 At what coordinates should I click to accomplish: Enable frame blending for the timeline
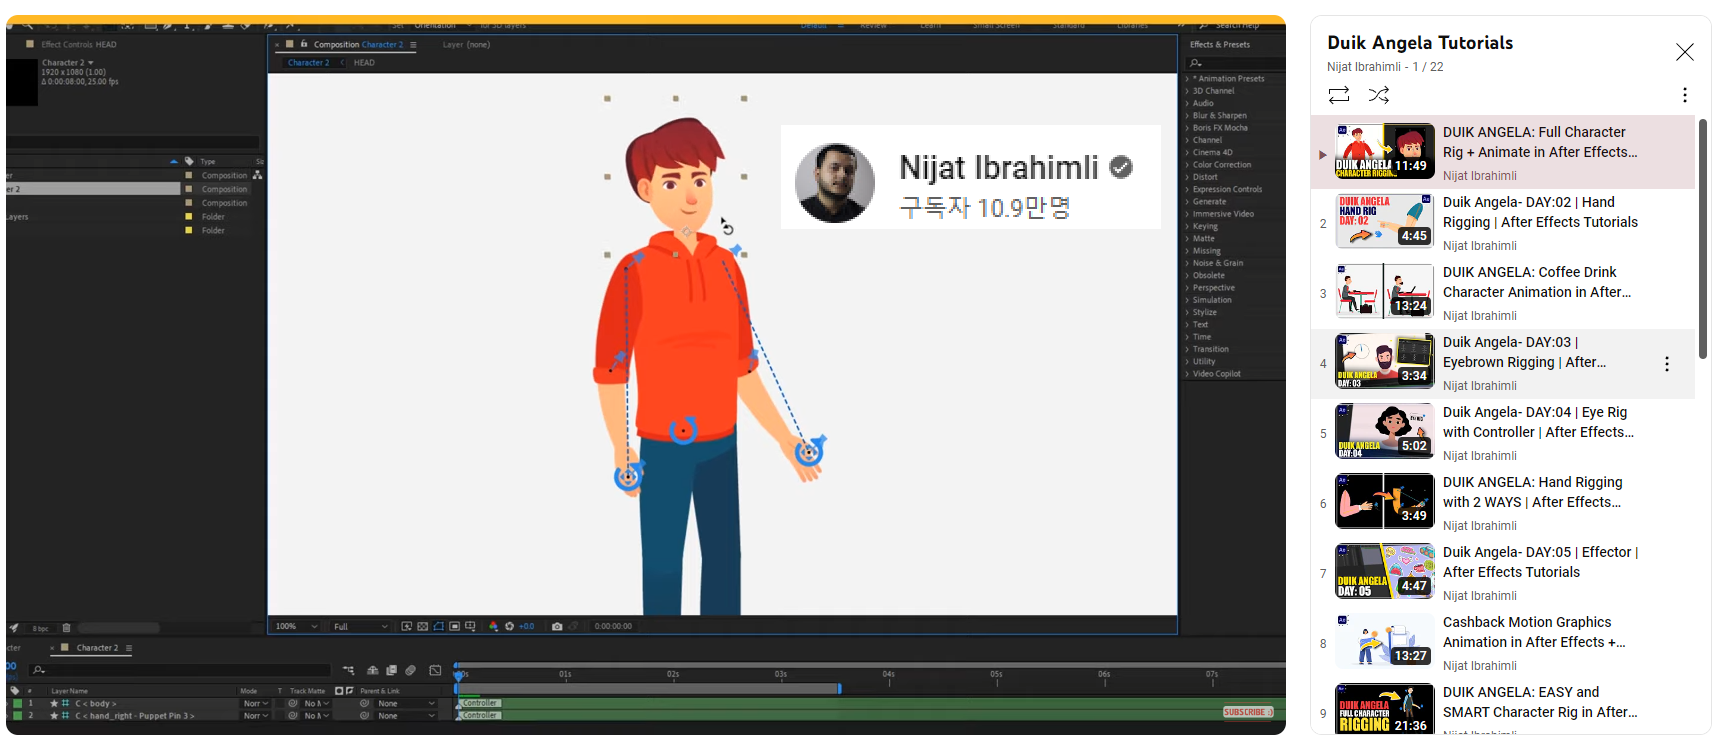tap(391, 670)
